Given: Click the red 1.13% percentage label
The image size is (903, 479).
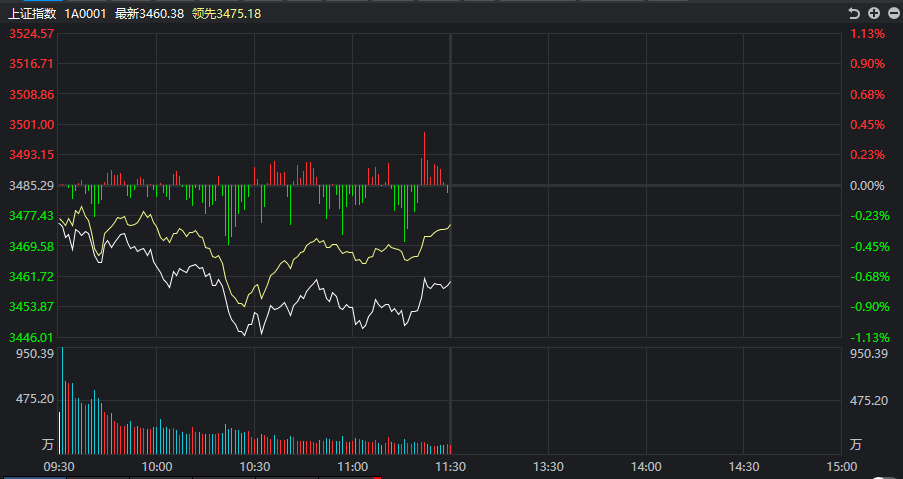Looking at the screenshot, I should click(867, 33).
